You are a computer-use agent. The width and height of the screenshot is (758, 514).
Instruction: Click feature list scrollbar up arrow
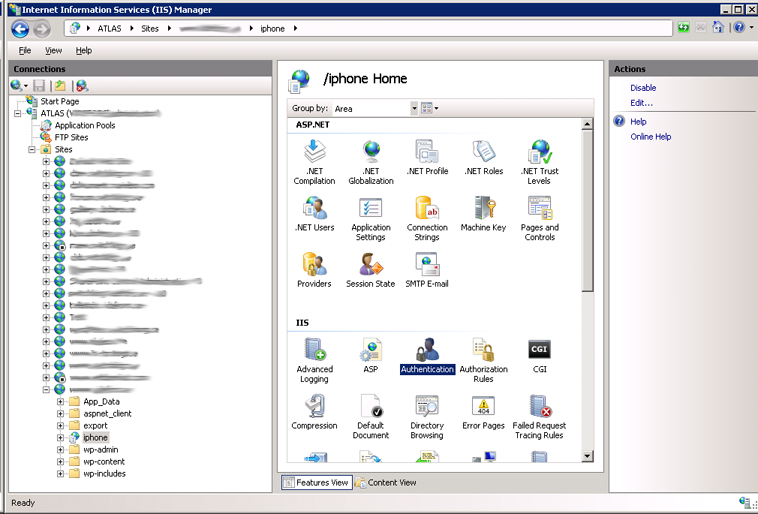(x=587, y=124)
